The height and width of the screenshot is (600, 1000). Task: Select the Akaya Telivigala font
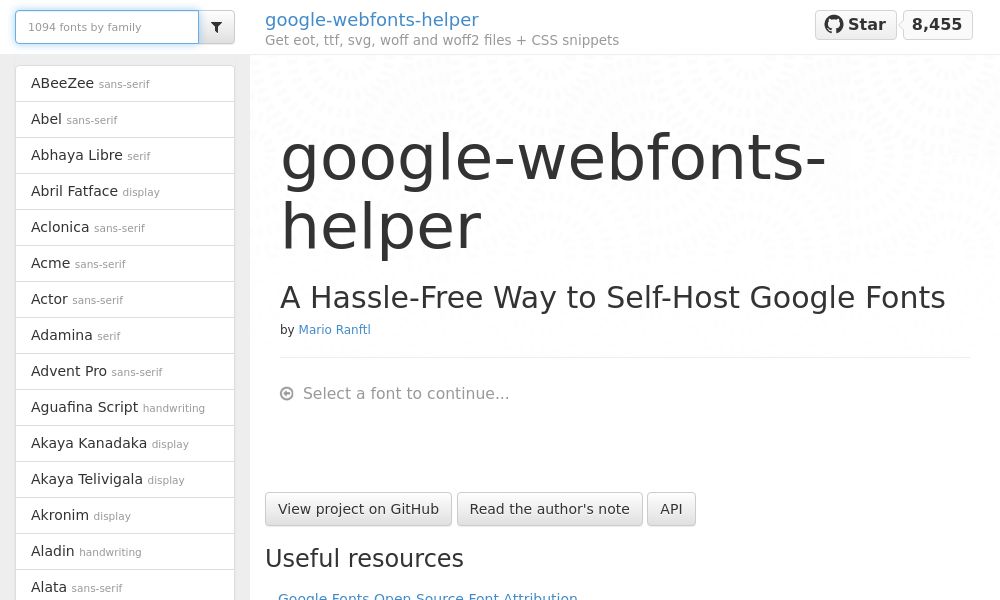tap(125, 479)
